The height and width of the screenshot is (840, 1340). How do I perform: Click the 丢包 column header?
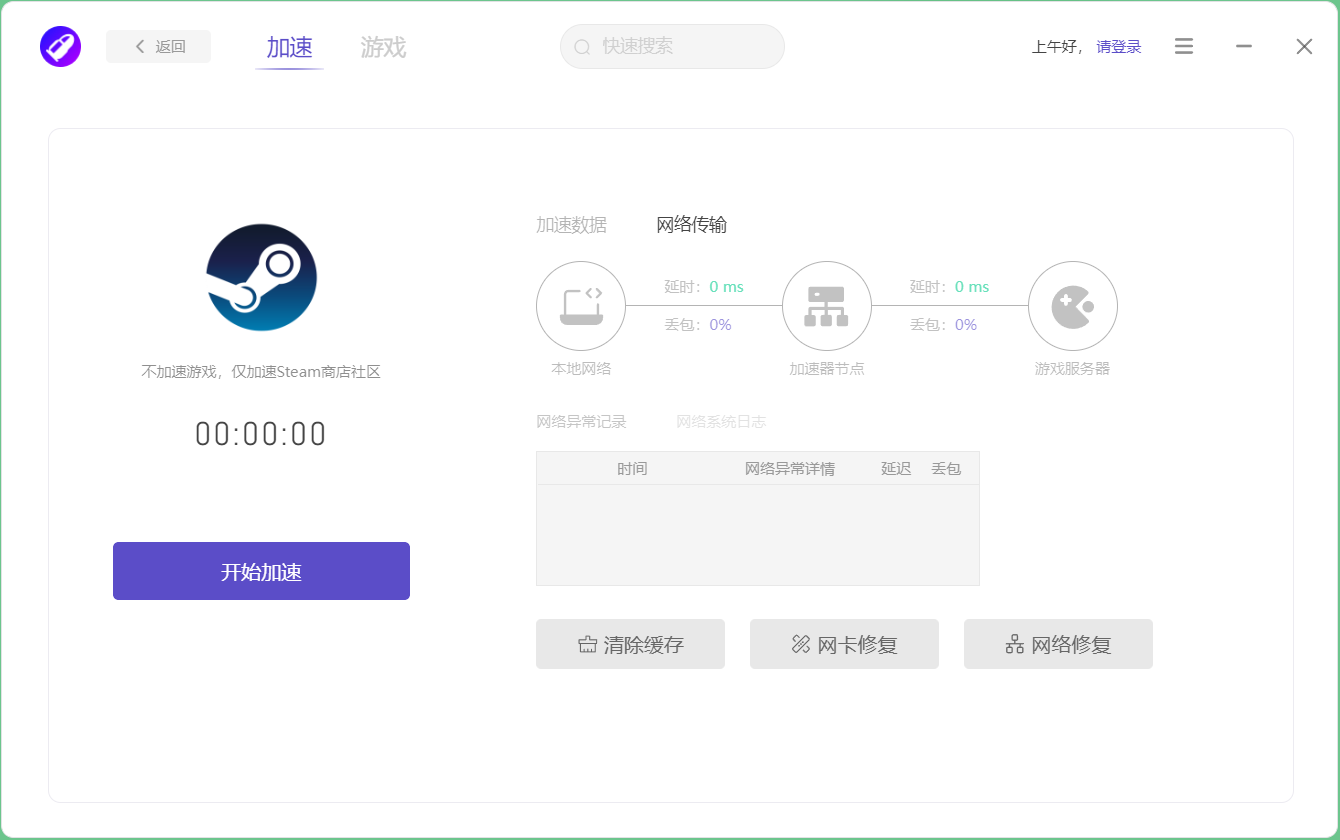pyautogui.click(x=946, y=468)
